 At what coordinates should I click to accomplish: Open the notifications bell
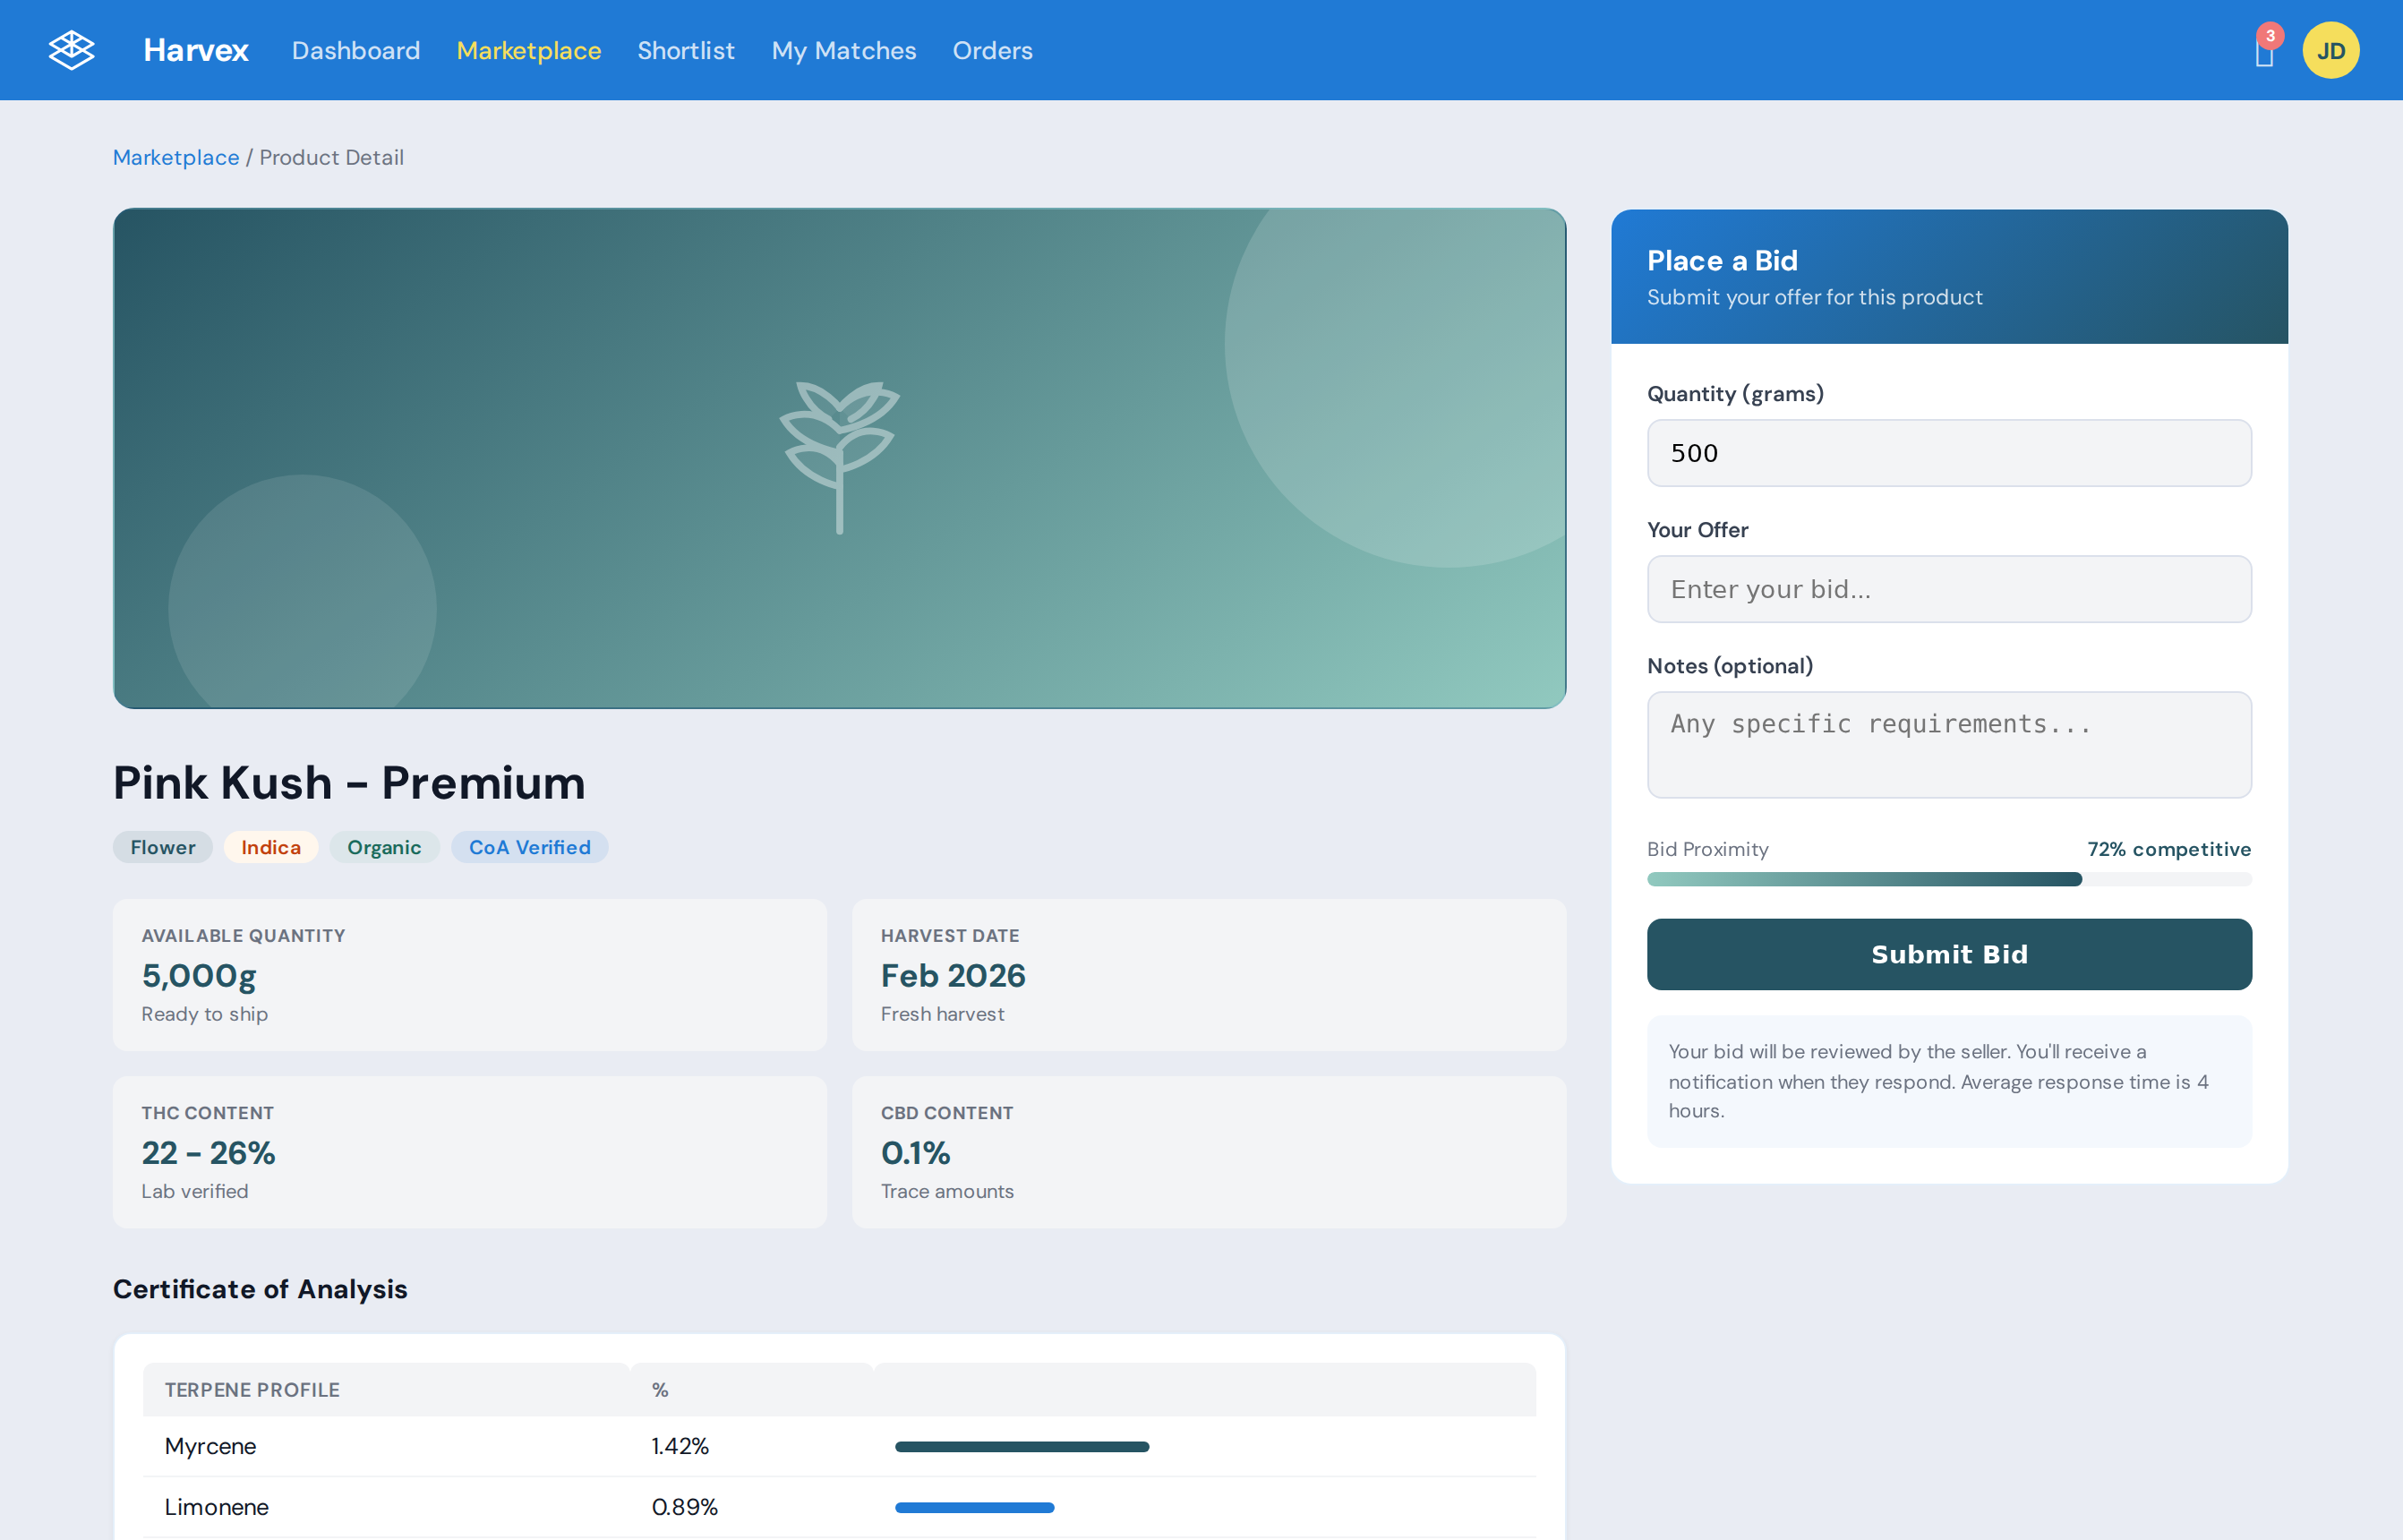point(2262,55)
